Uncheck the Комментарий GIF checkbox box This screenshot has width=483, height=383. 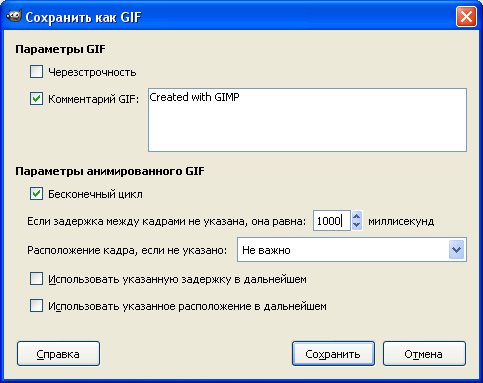[x=36, y=99]
